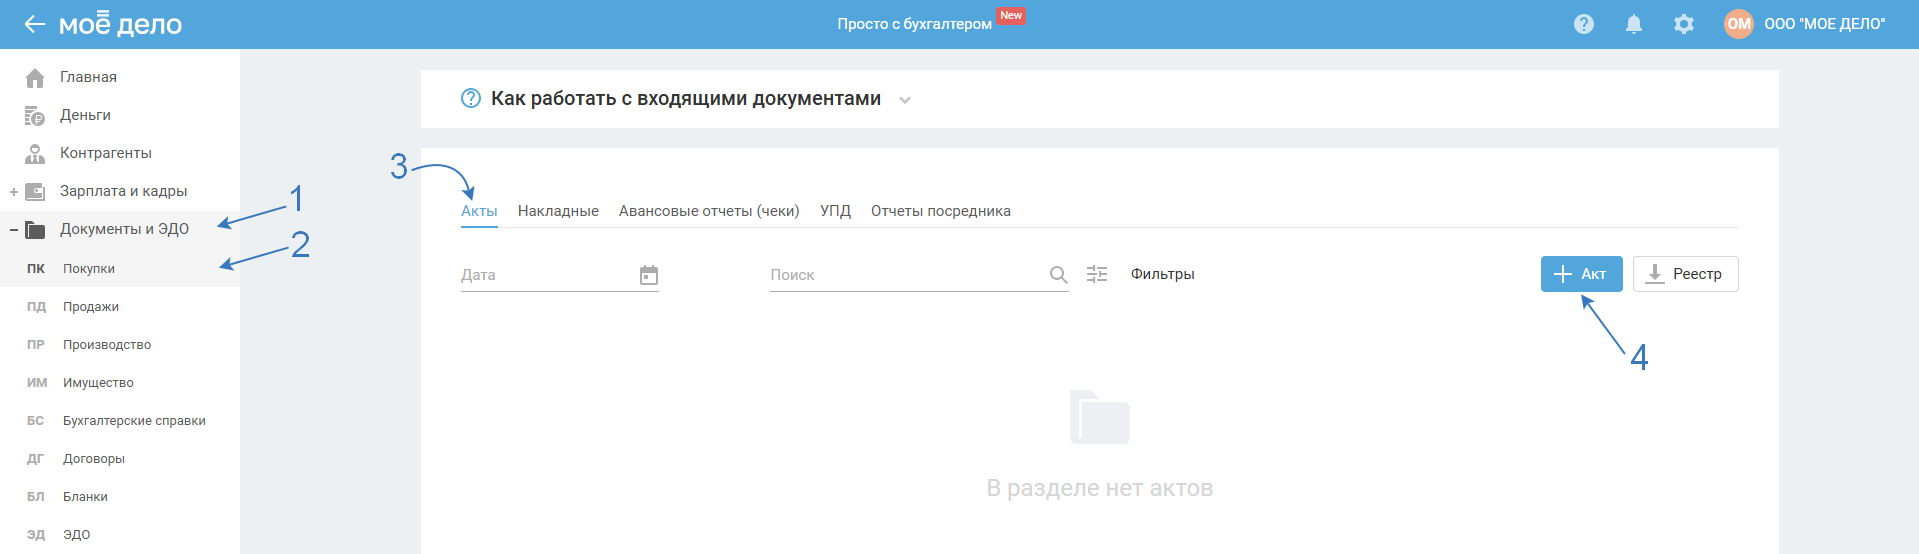Click the back arrow in the header
This screenshot has height=554, width=1919.
[34, 24]
